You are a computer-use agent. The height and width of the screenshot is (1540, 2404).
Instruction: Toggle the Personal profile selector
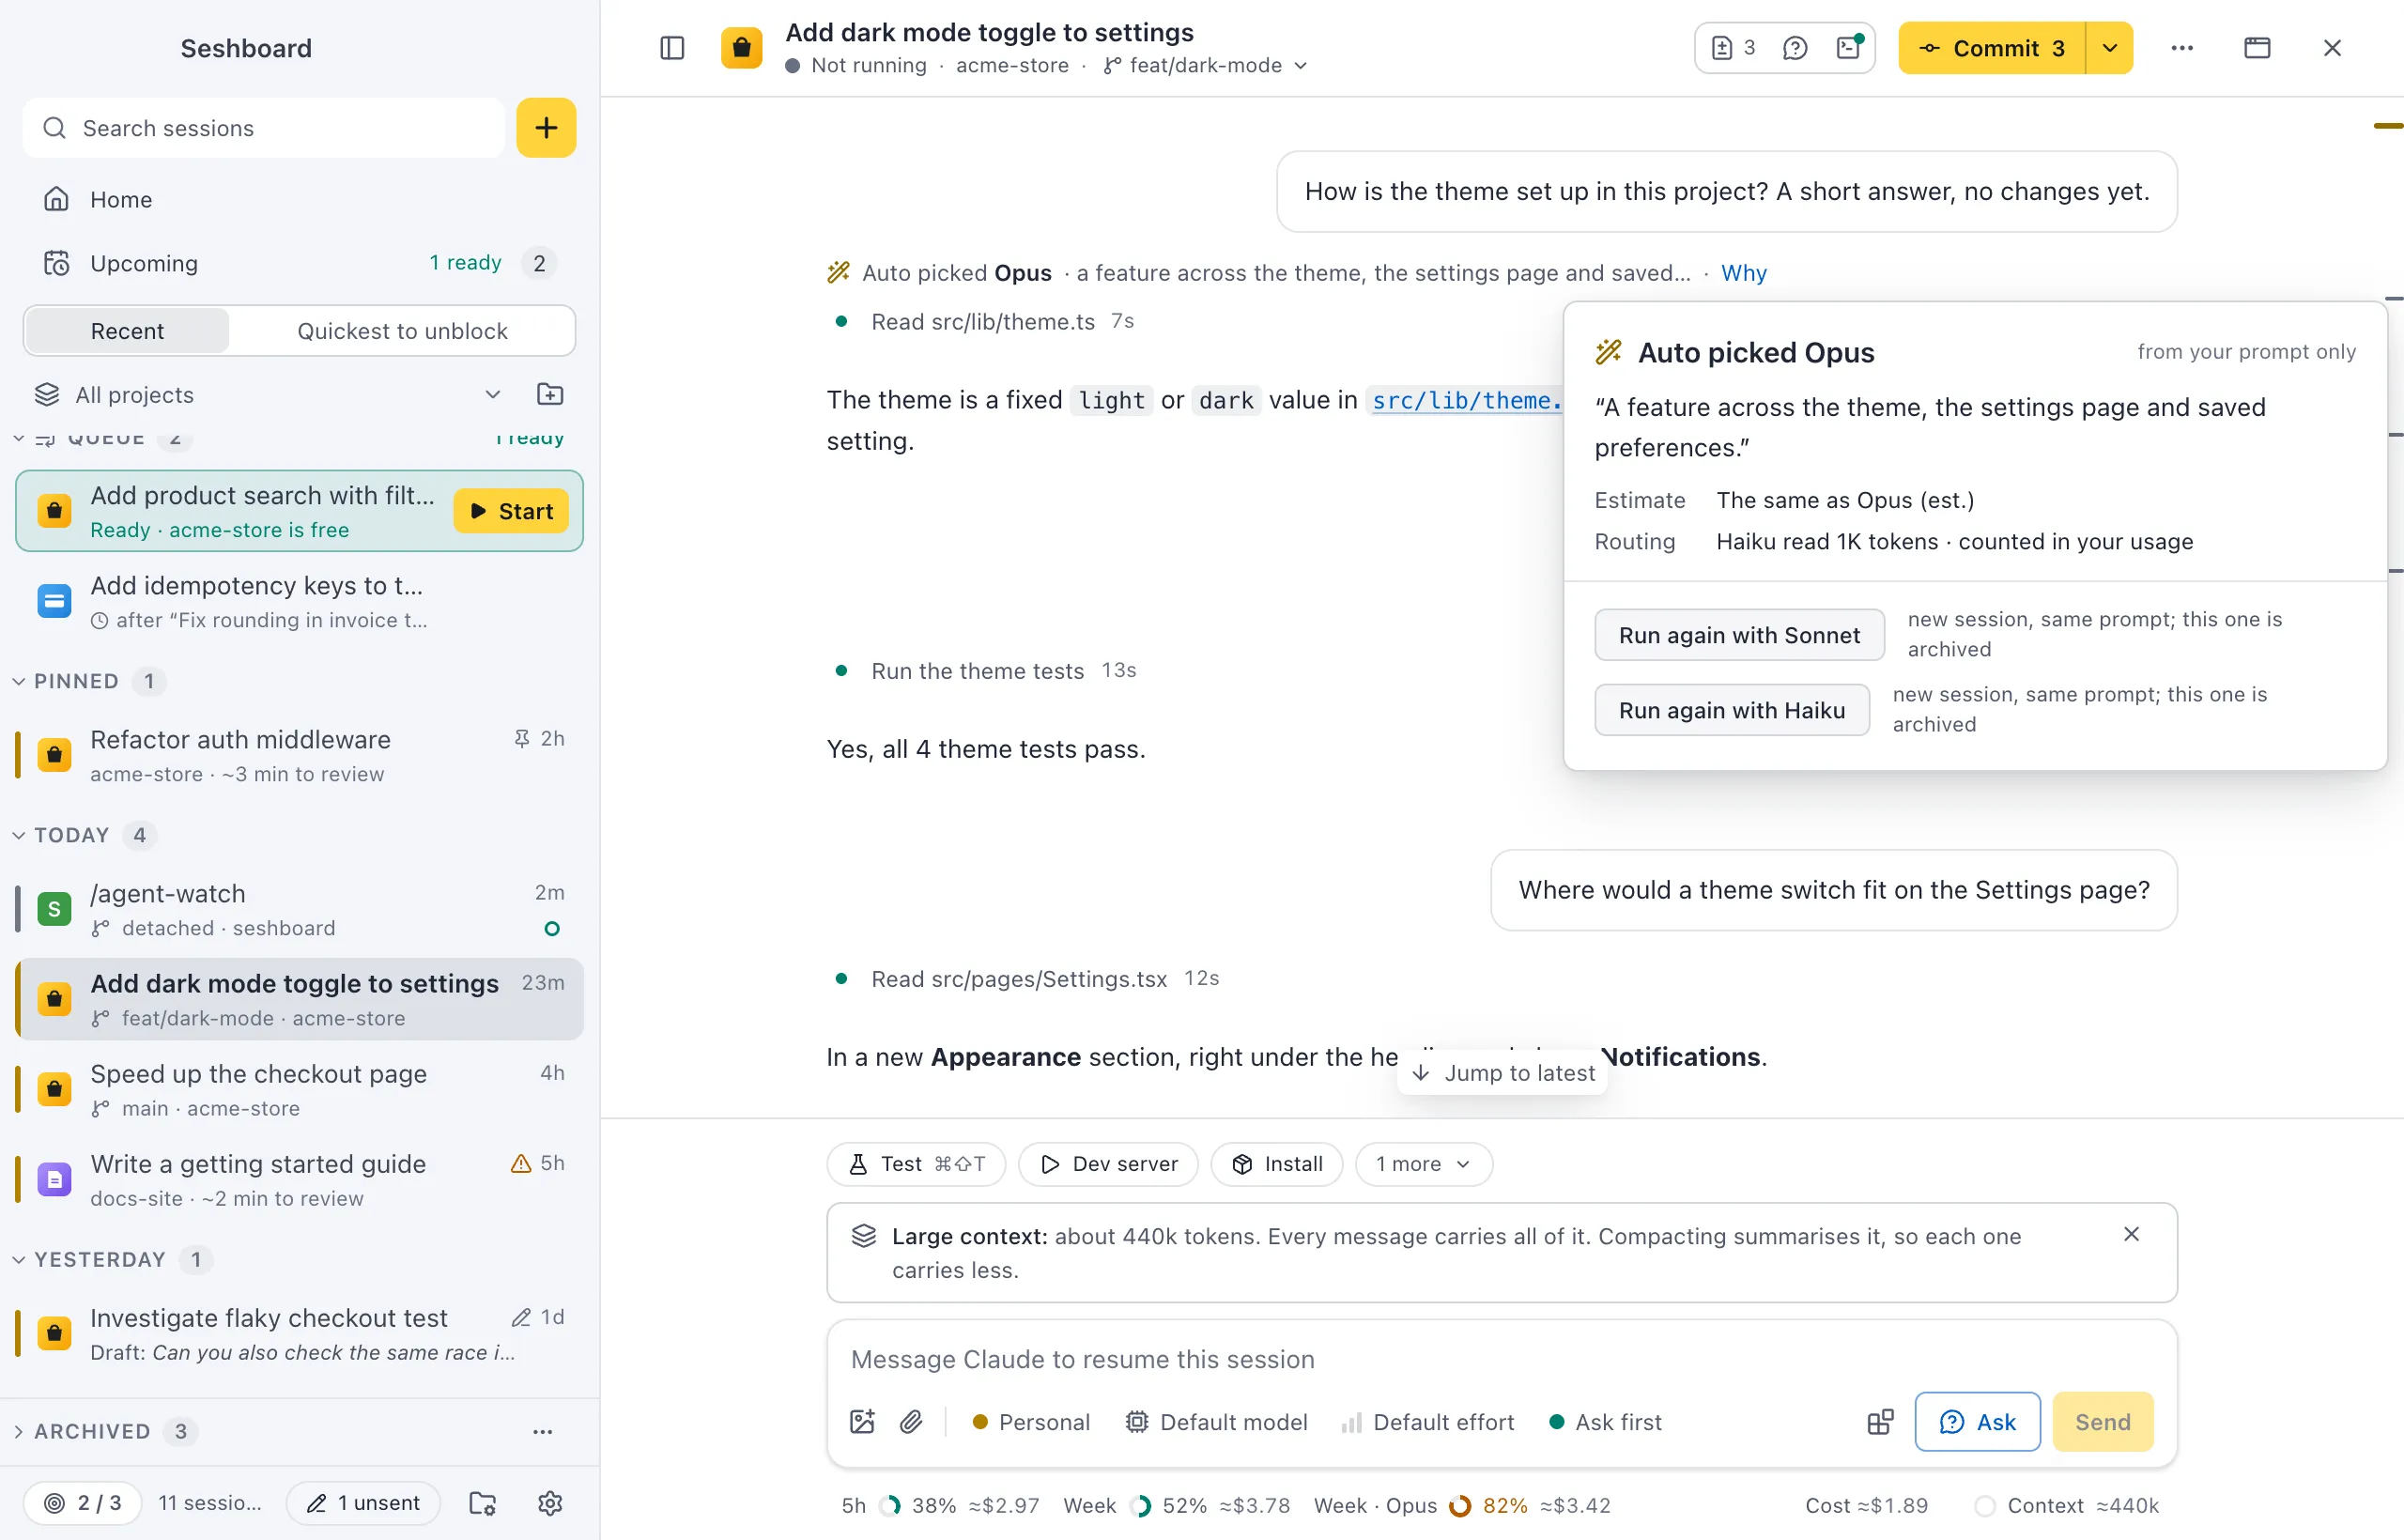click(x=1031, y=1422)
